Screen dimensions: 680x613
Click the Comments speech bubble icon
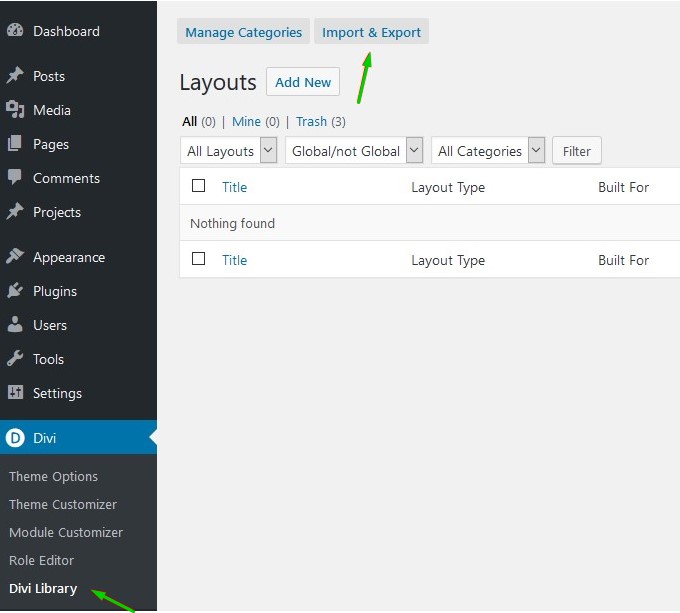point(15,178)
